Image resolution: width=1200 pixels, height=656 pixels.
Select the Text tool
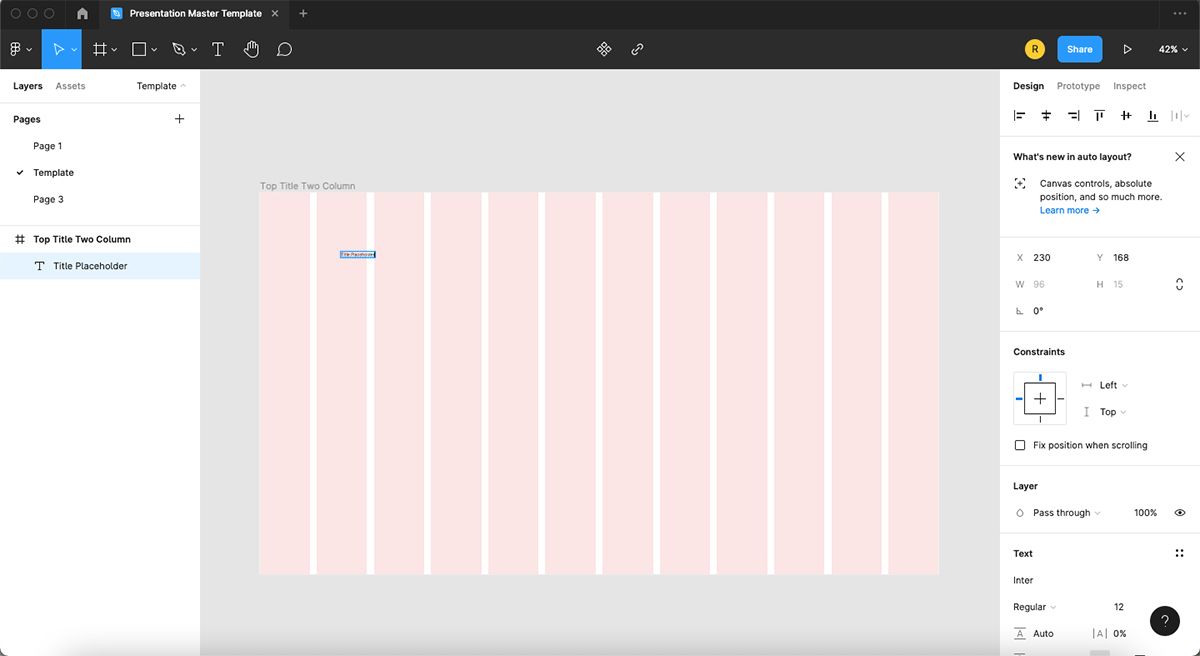218,48
